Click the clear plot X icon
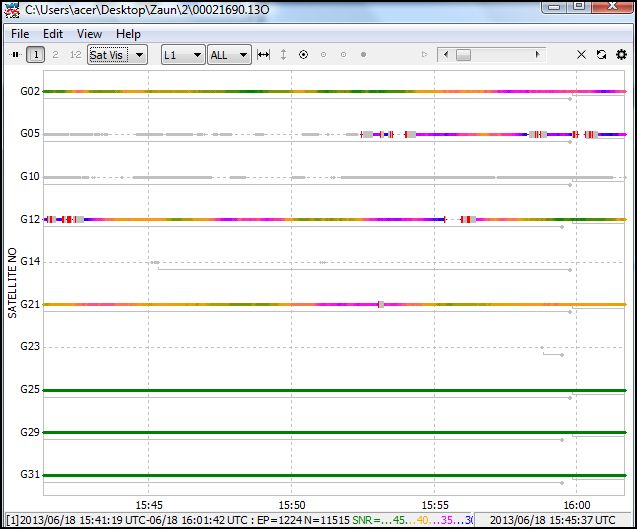The image size is (637, 529). pos(582,55)
